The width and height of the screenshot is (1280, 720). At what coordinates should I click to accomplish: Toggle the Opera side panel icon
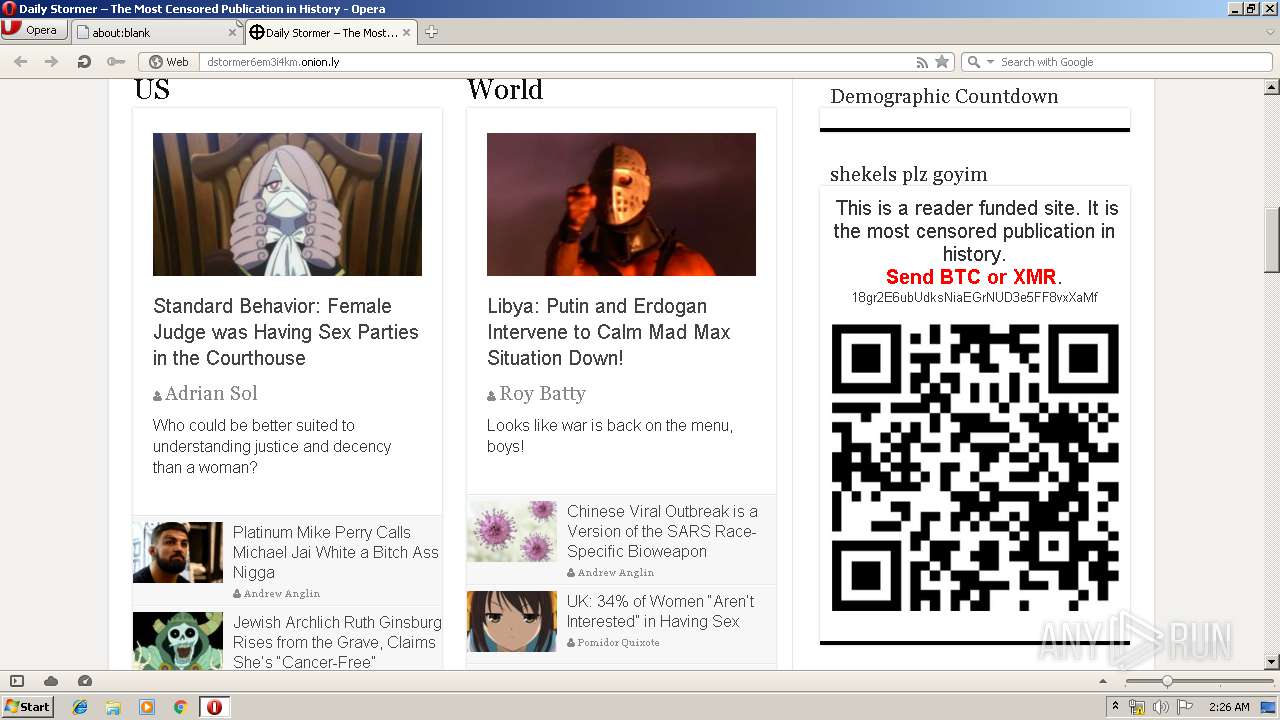tap(17, 681)
